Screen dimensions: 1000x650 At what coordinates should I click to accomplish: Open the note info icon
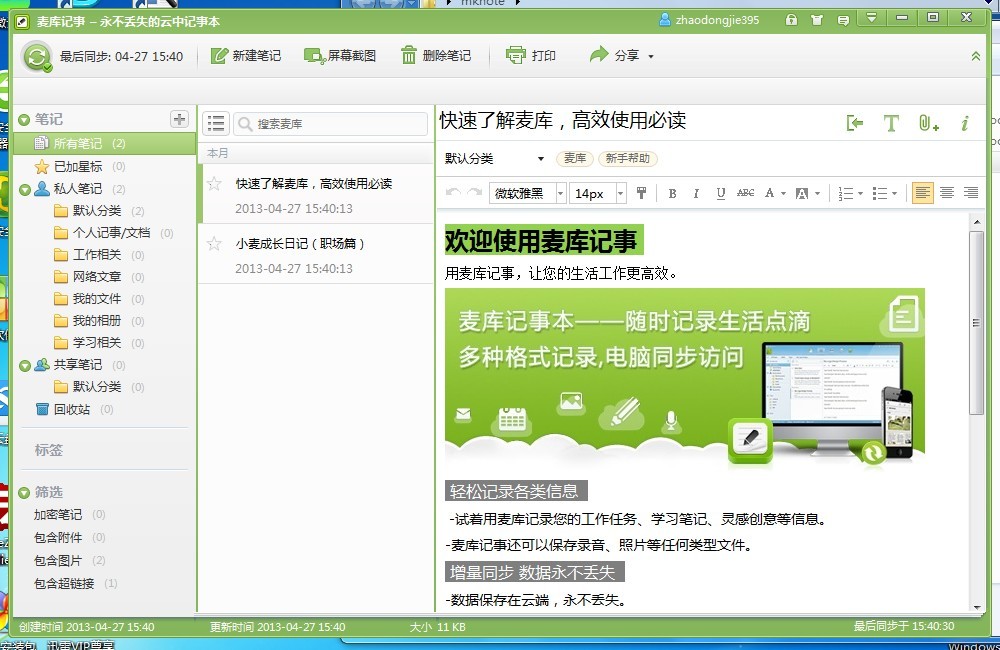(x=965, y=123)
